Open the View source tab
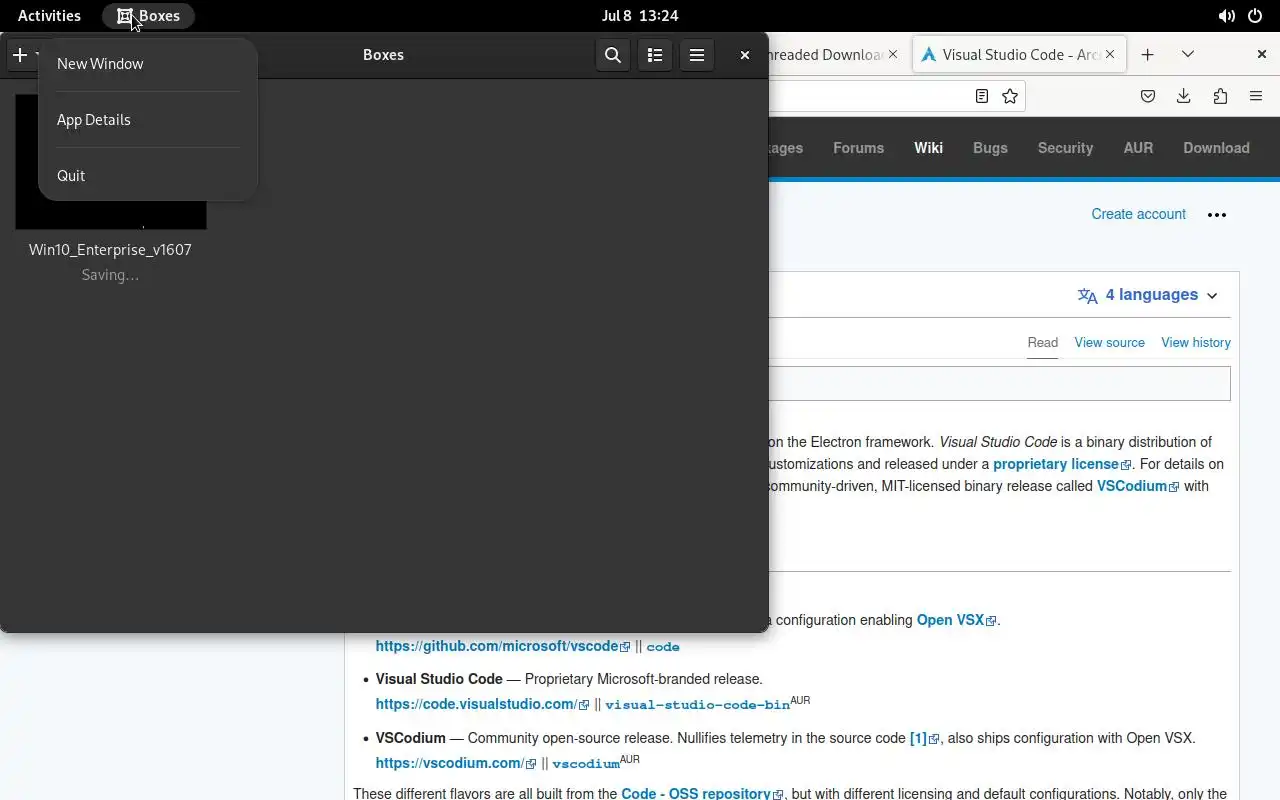 click(1109, 342)
